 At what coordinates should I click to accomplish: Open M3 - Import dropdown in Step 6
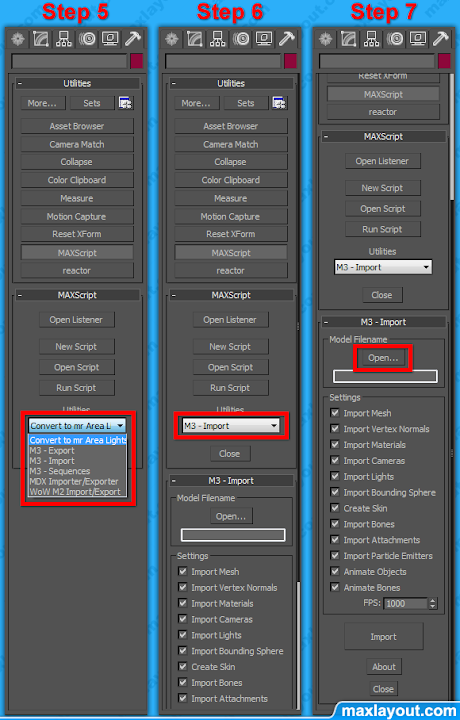231,426
